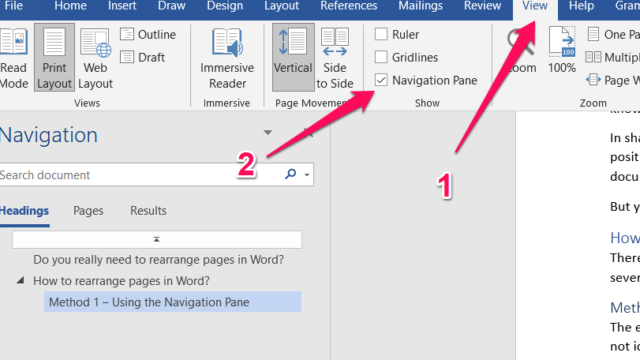
Task: Select Vertical page movement
Action: (x=293, y=58)
